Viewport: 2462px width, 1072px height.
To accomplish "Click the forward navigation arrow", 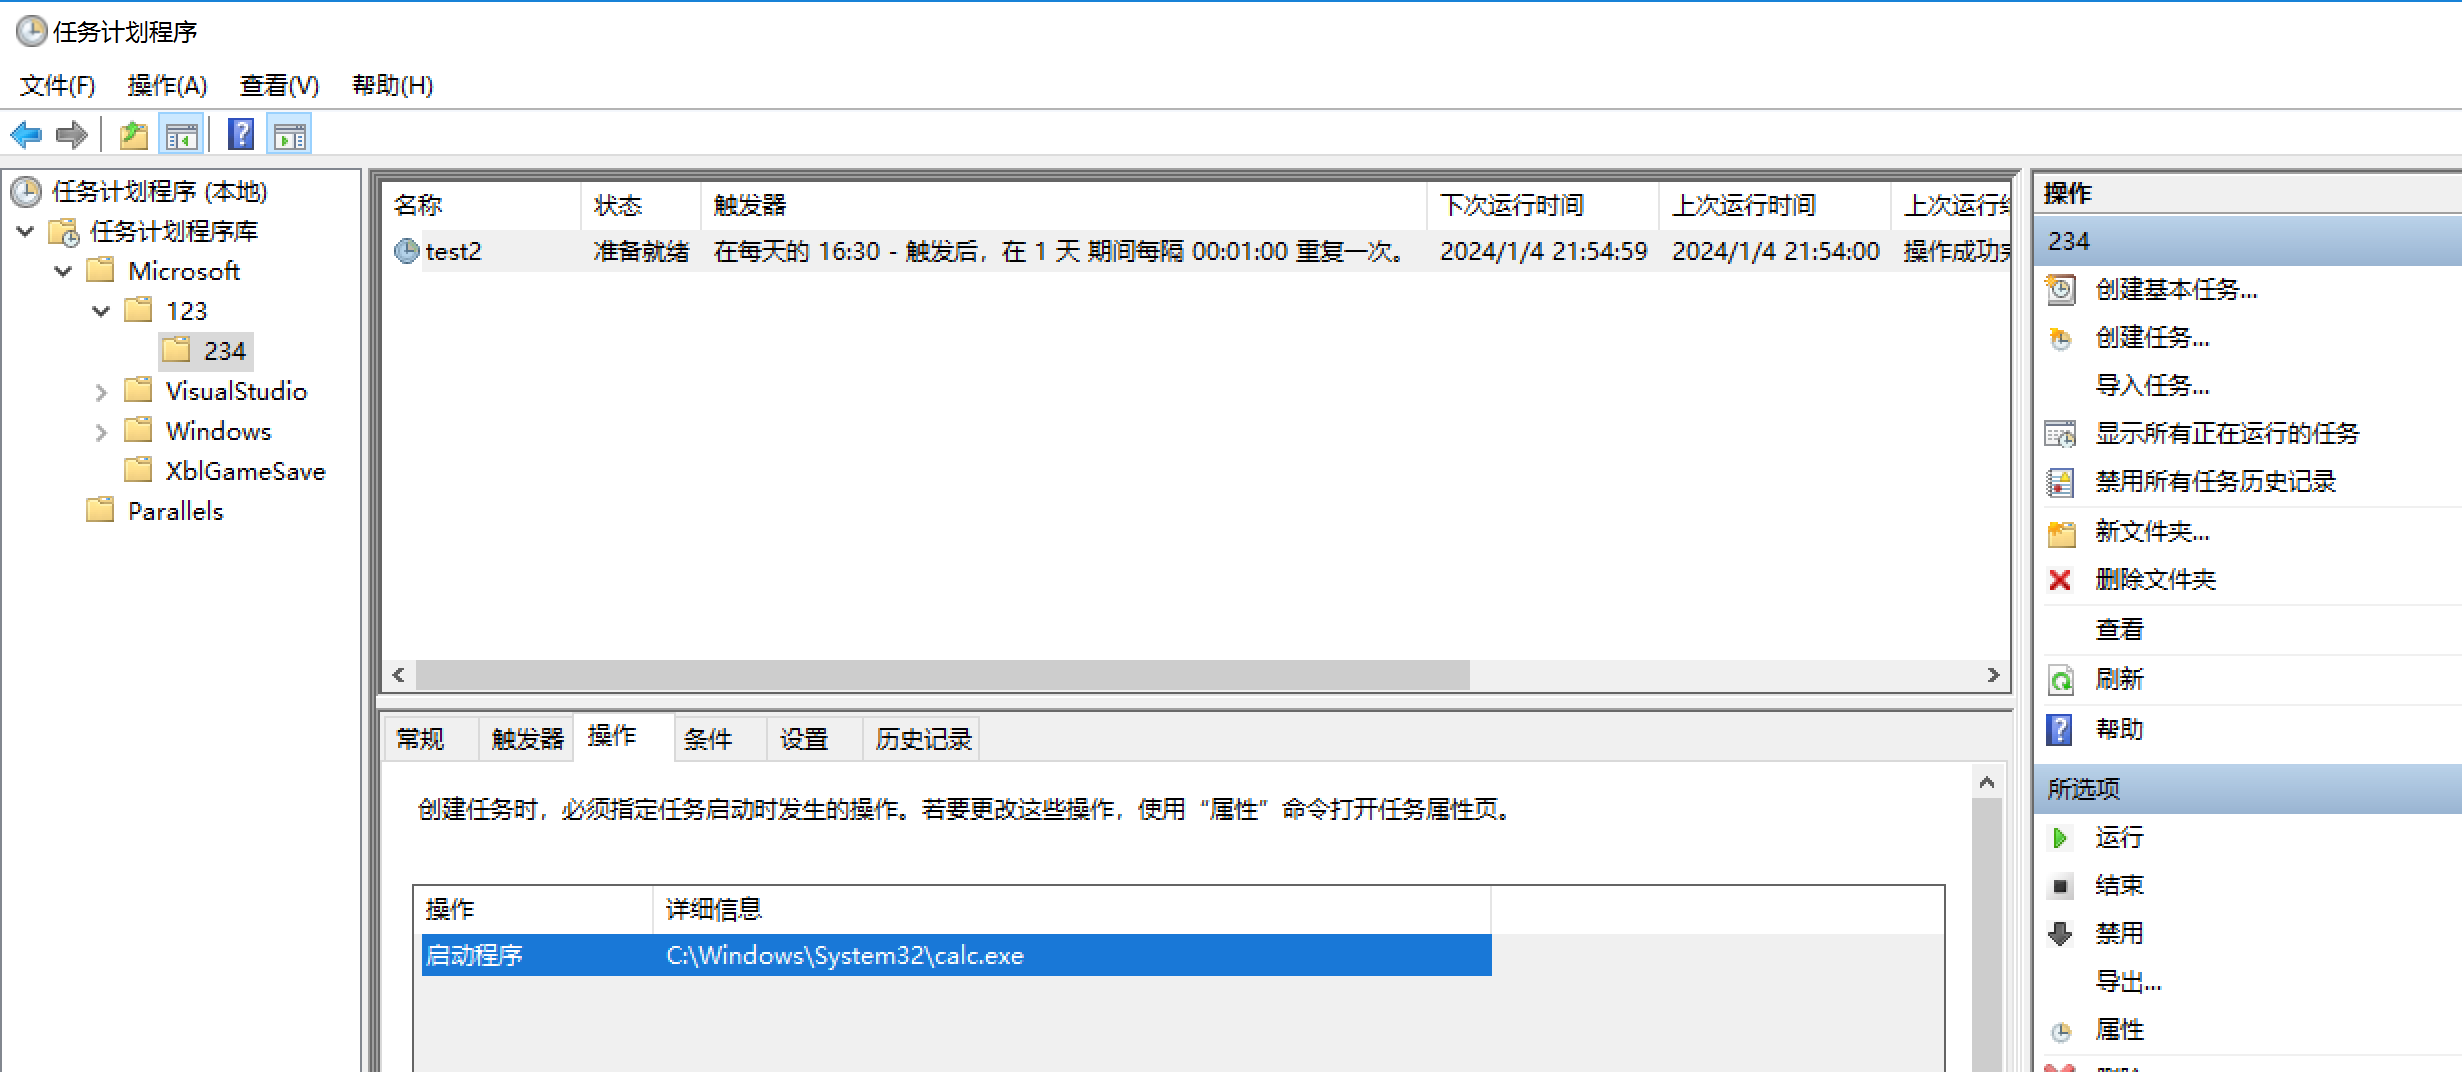I will point(72,133).
